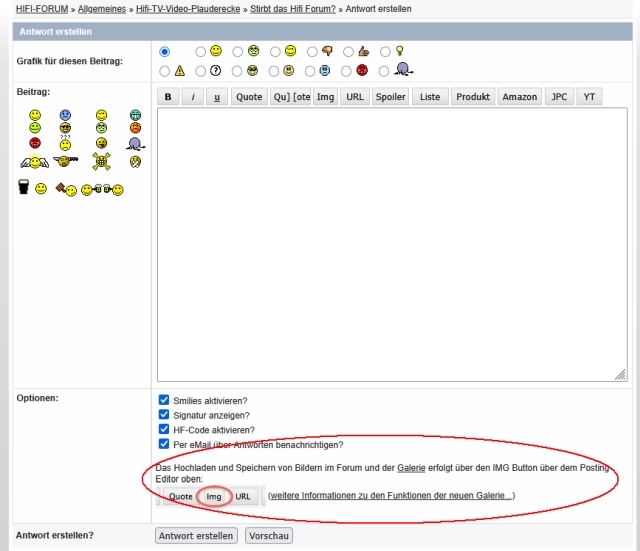
Task: Open the HIFI-FORUM breadcrumb link
Action: pos(42,9)
